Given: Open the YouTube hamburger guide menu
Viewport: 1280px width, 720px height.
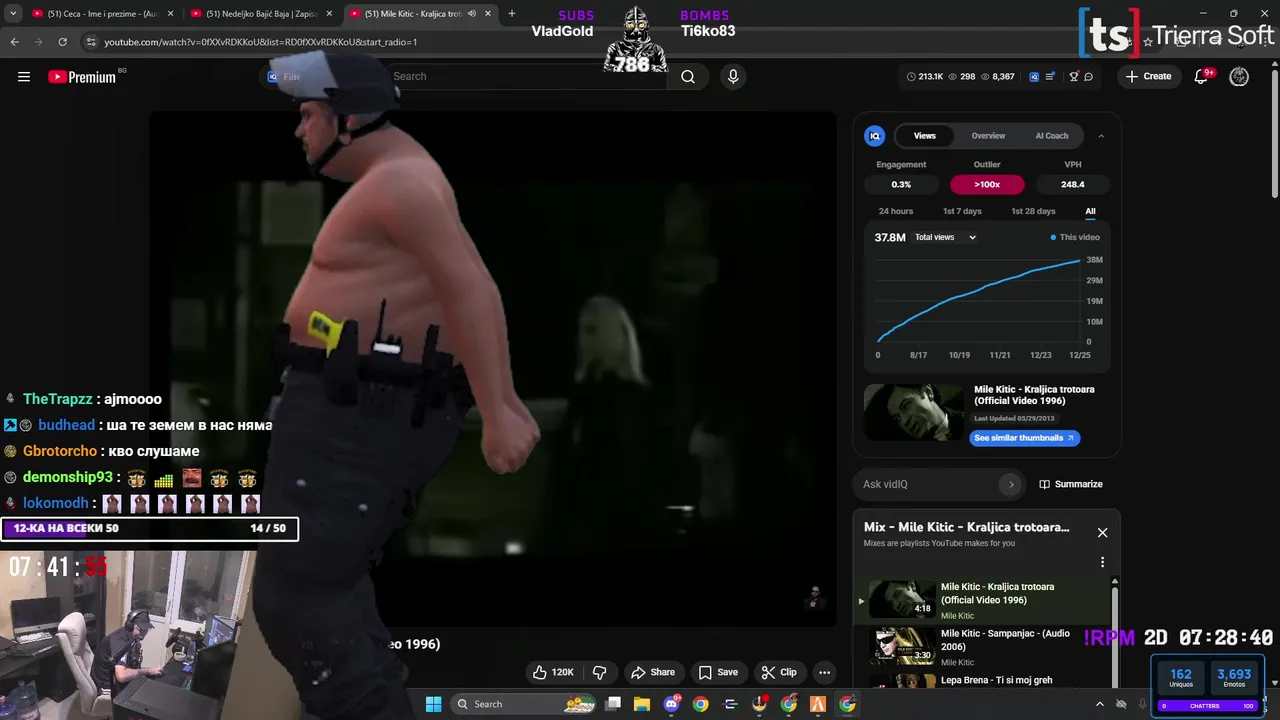Looking at the screenshot, I should point(24,77).
